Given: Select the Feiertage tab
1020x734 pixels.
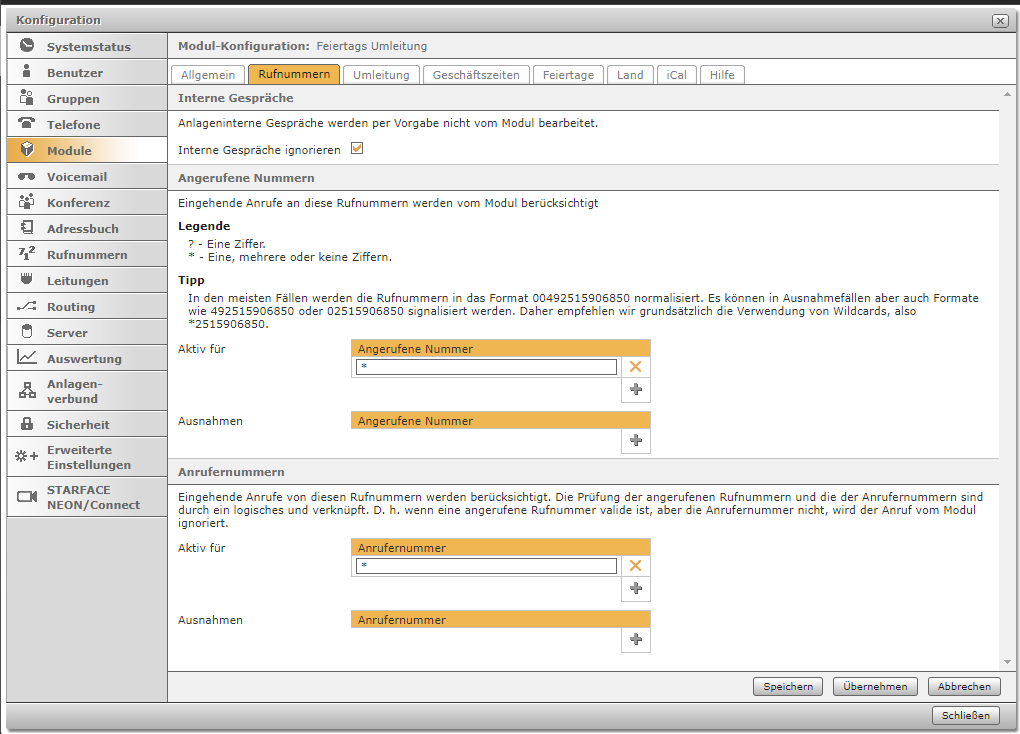Looking at the screenshot, I should coord(568,75).
